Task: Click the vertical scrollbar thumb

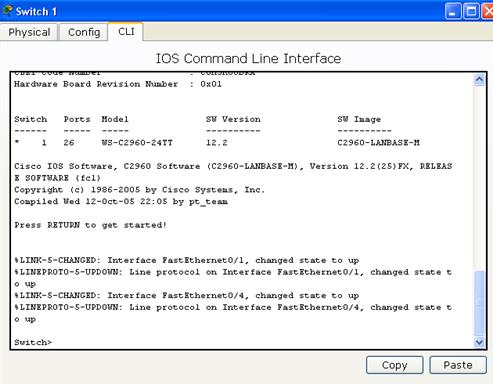Action: [x=479, y=303]
